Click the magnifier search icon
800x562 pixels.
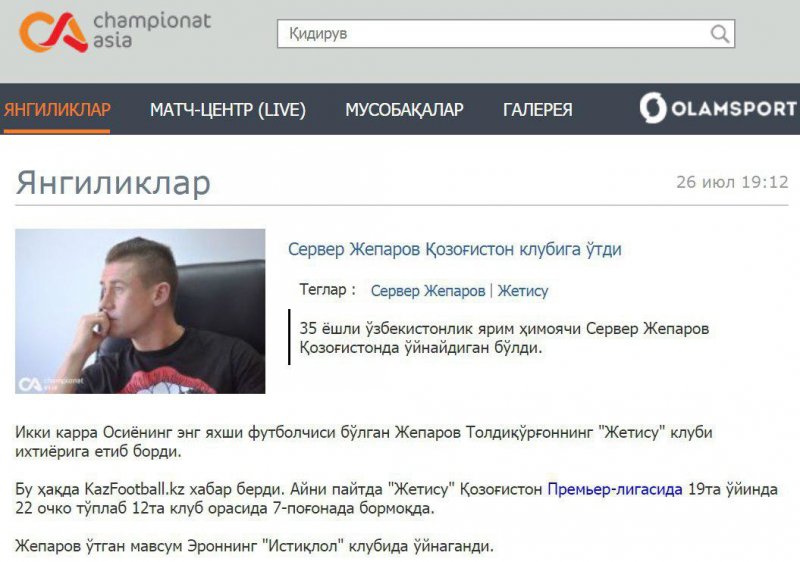click(719, 34)
